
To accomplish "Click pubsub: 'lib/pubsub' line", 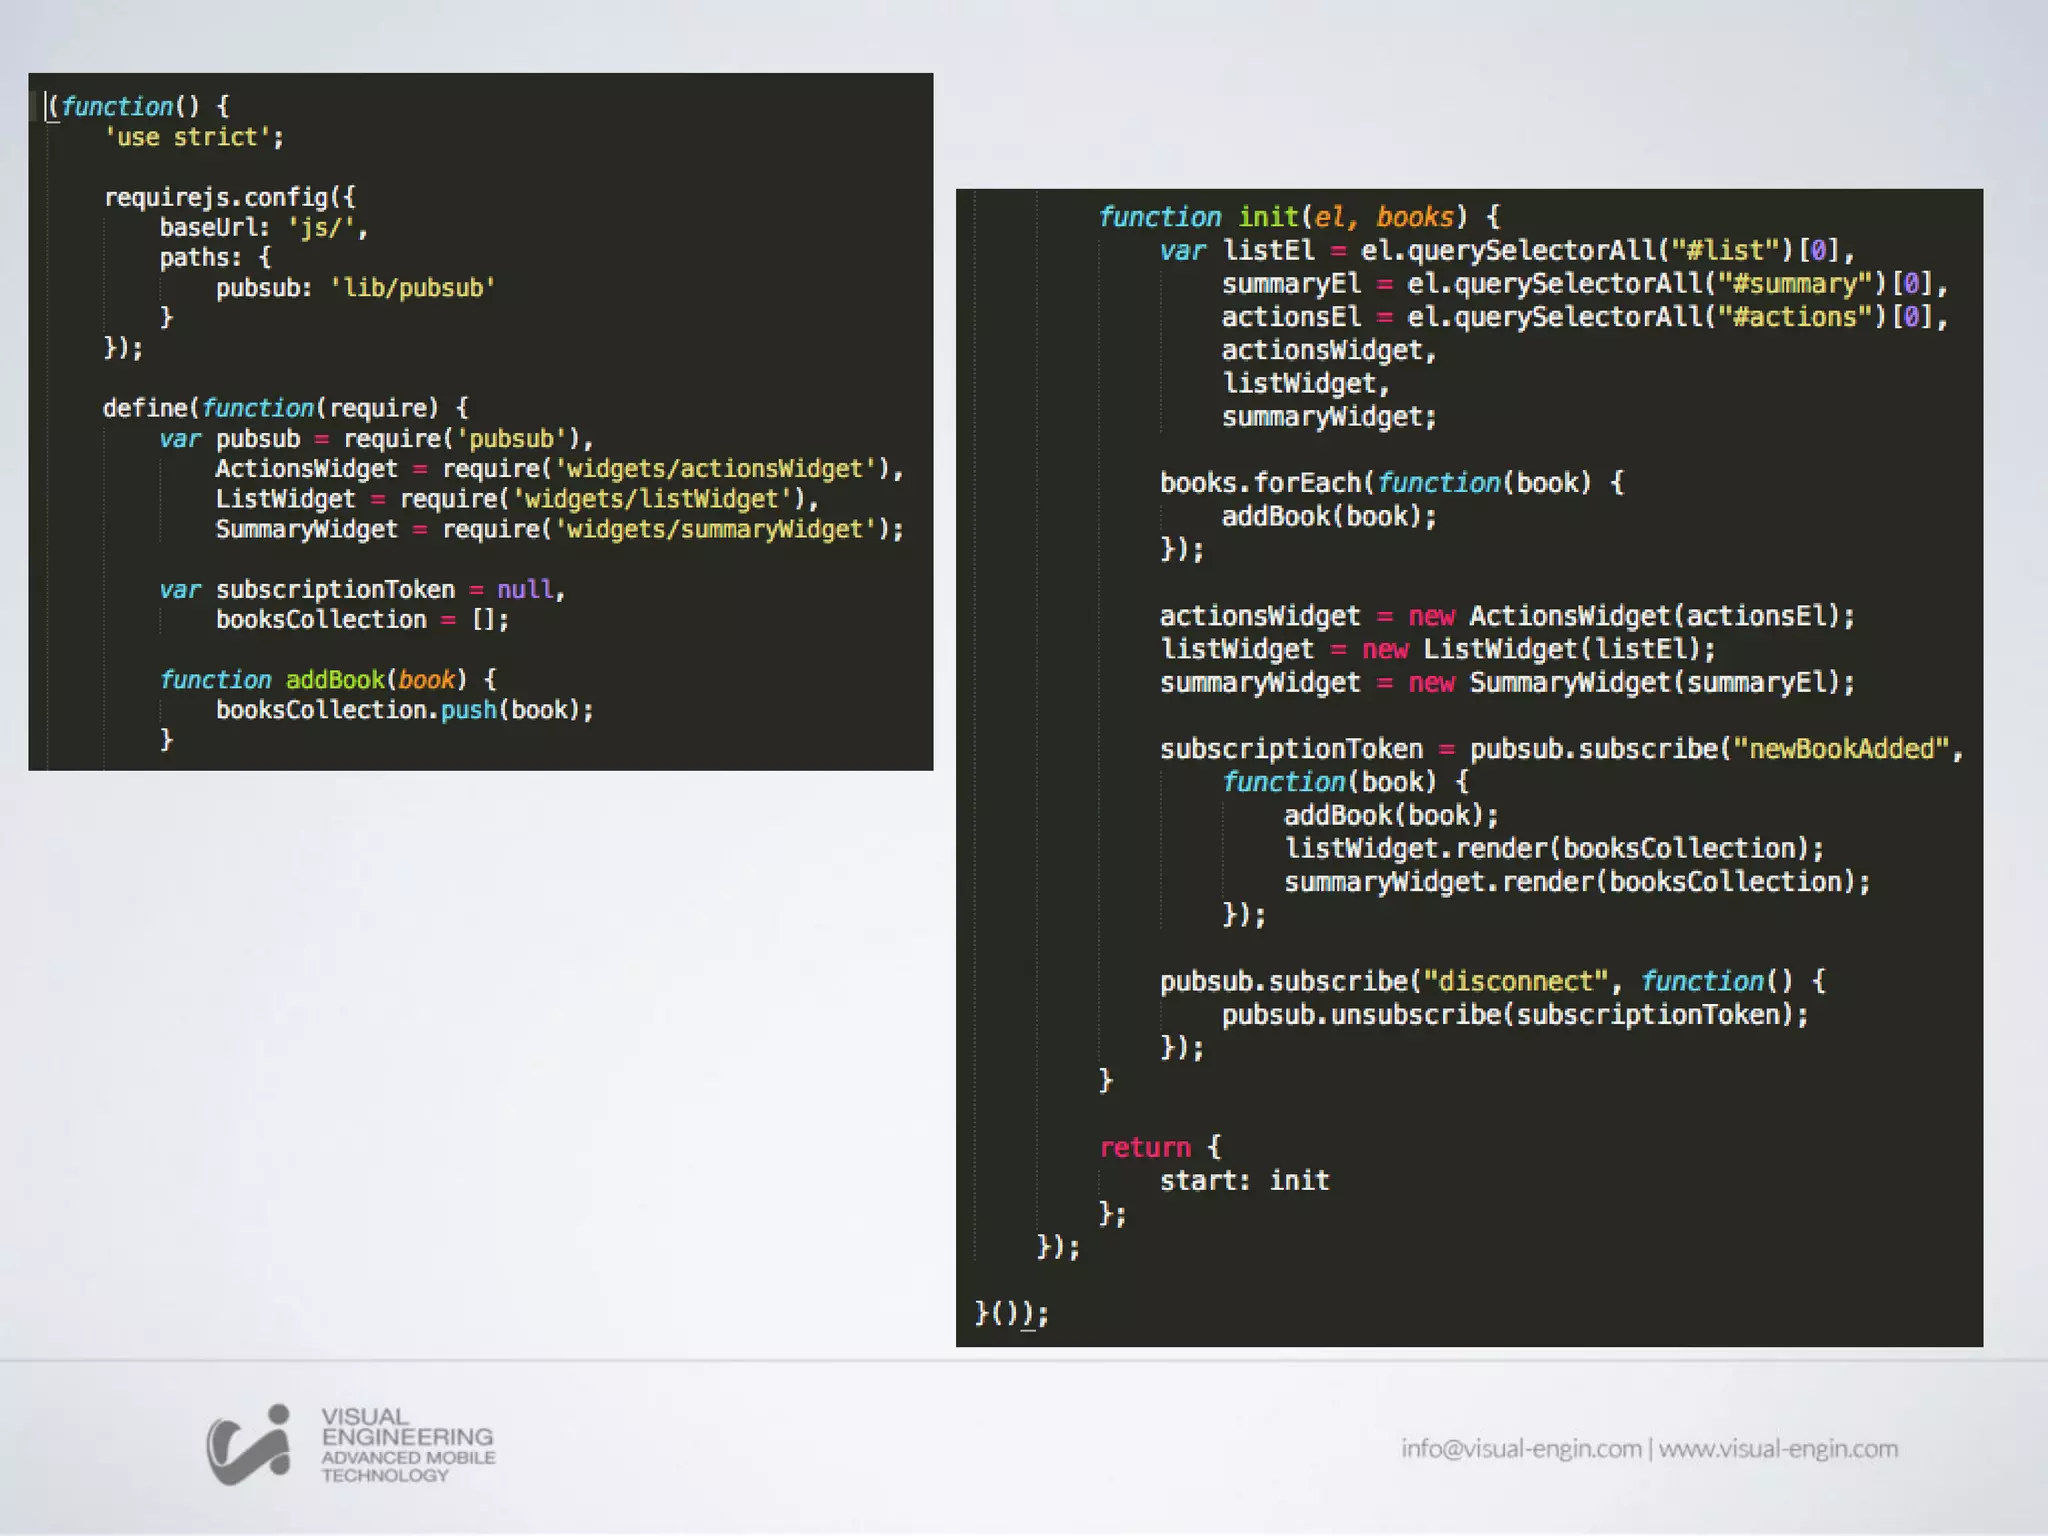I will click(356, 288).
